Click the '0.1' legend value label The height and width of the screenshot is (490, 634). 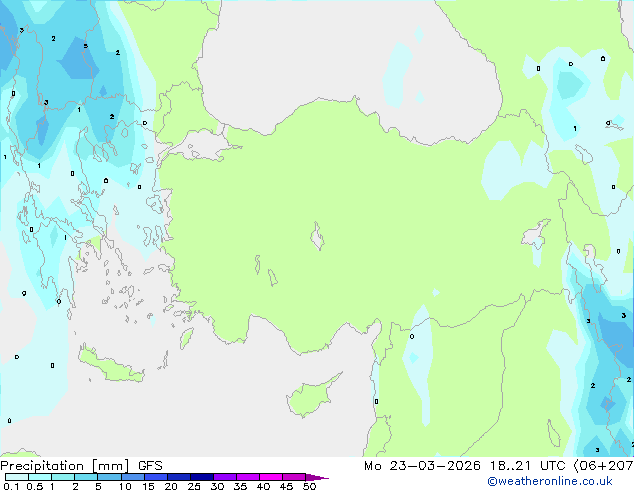pos(11,486)
